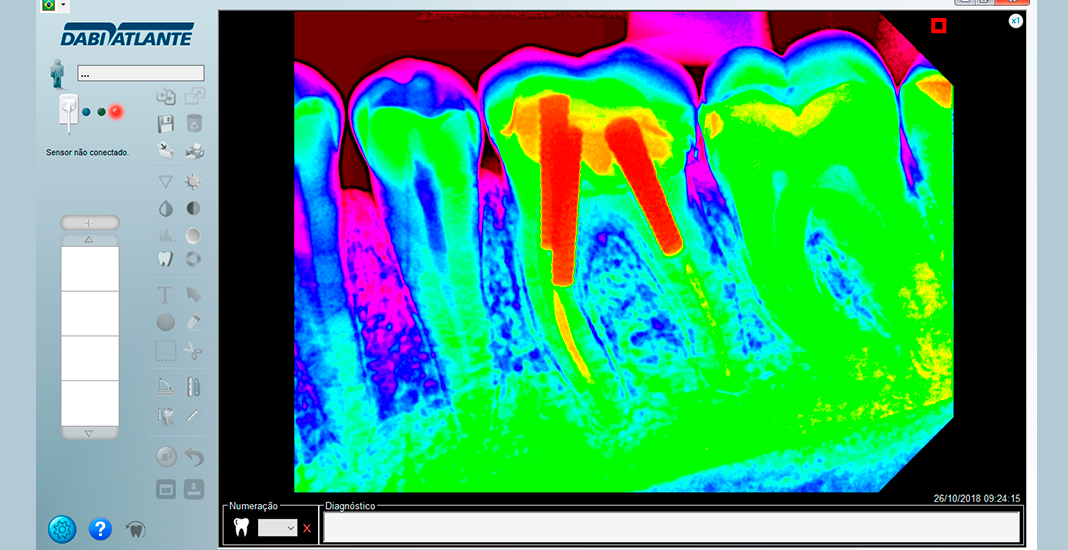1068x550 pixels.
Task: Select the filled circle drawing tool
Action: (x=166, y=322)
